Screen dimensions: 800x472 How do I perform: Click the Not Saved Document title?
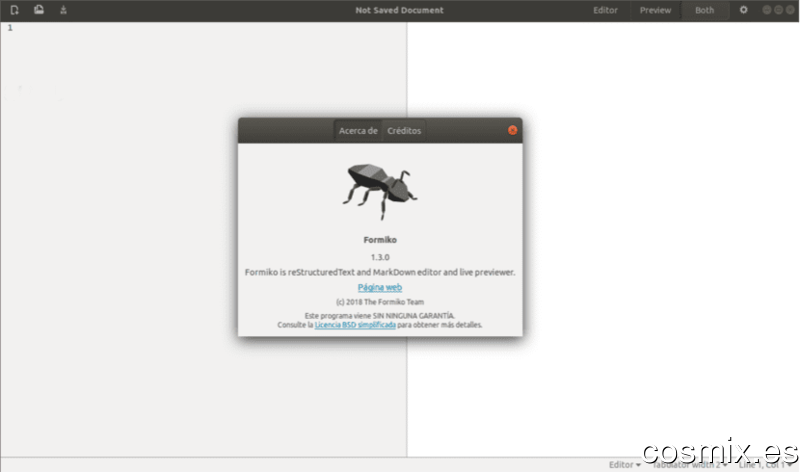[x=399, y=10]
